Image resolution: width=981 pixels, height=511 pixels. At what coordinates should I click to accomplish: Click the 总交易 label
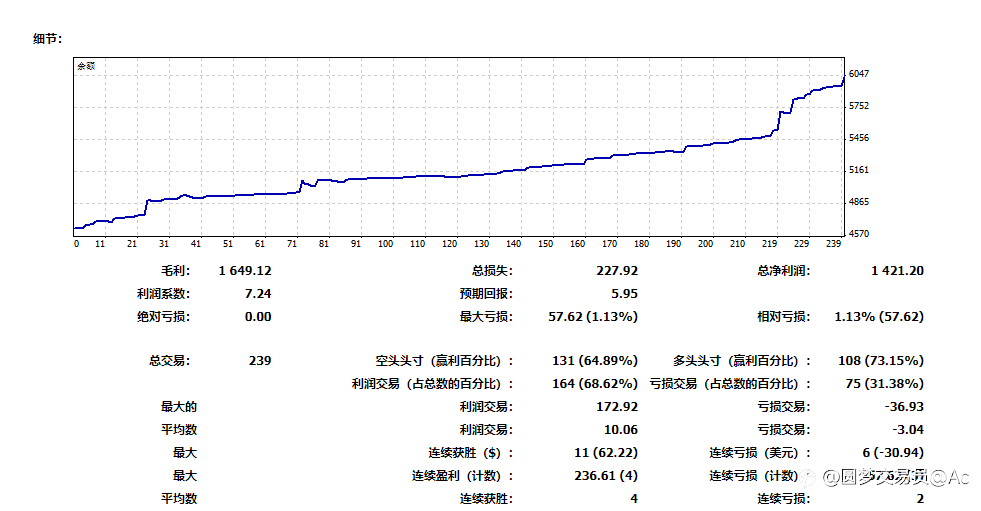pyautogui.click(x=170, y=361)
